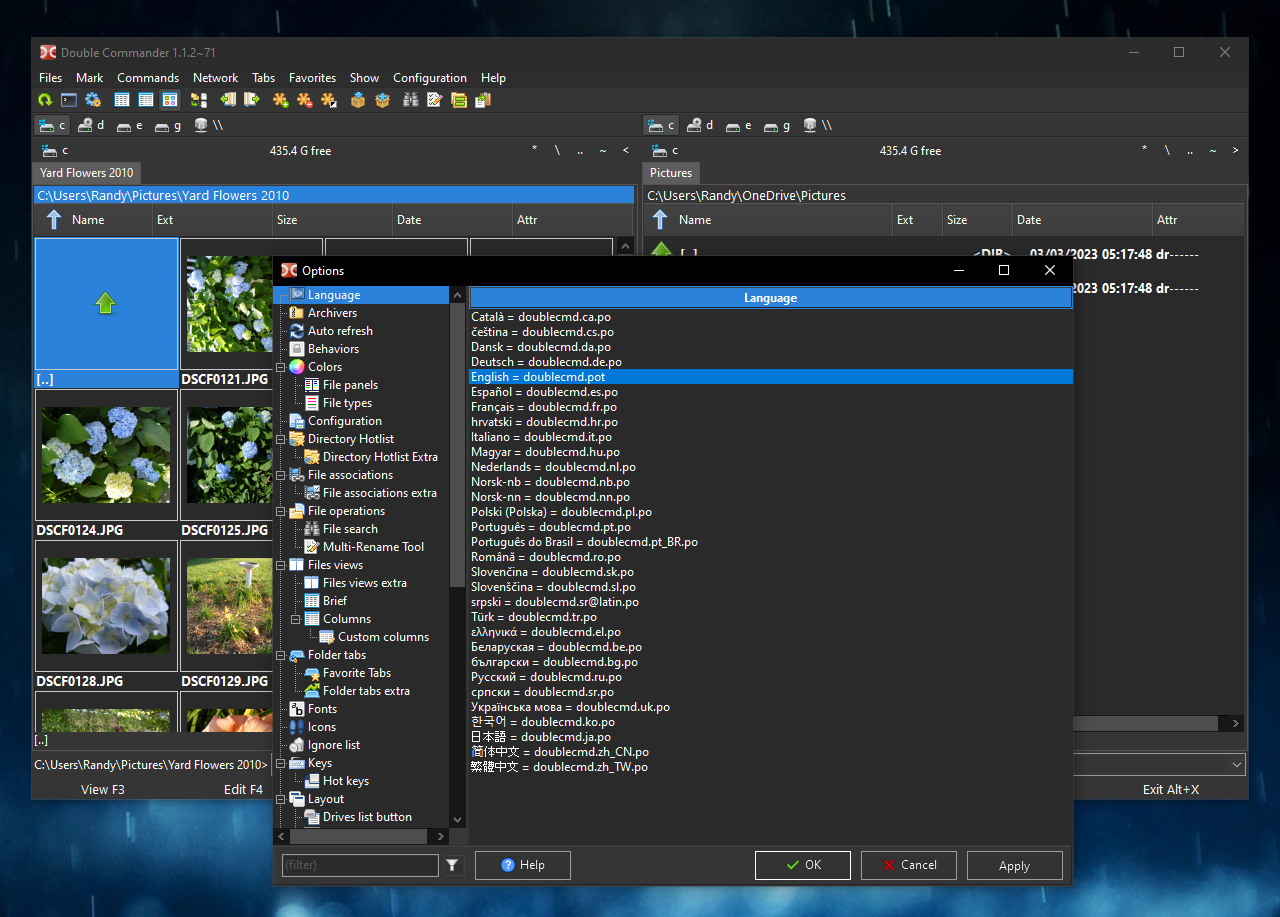Click the Apply button
1280x917 pixels.
[1014, 865]
